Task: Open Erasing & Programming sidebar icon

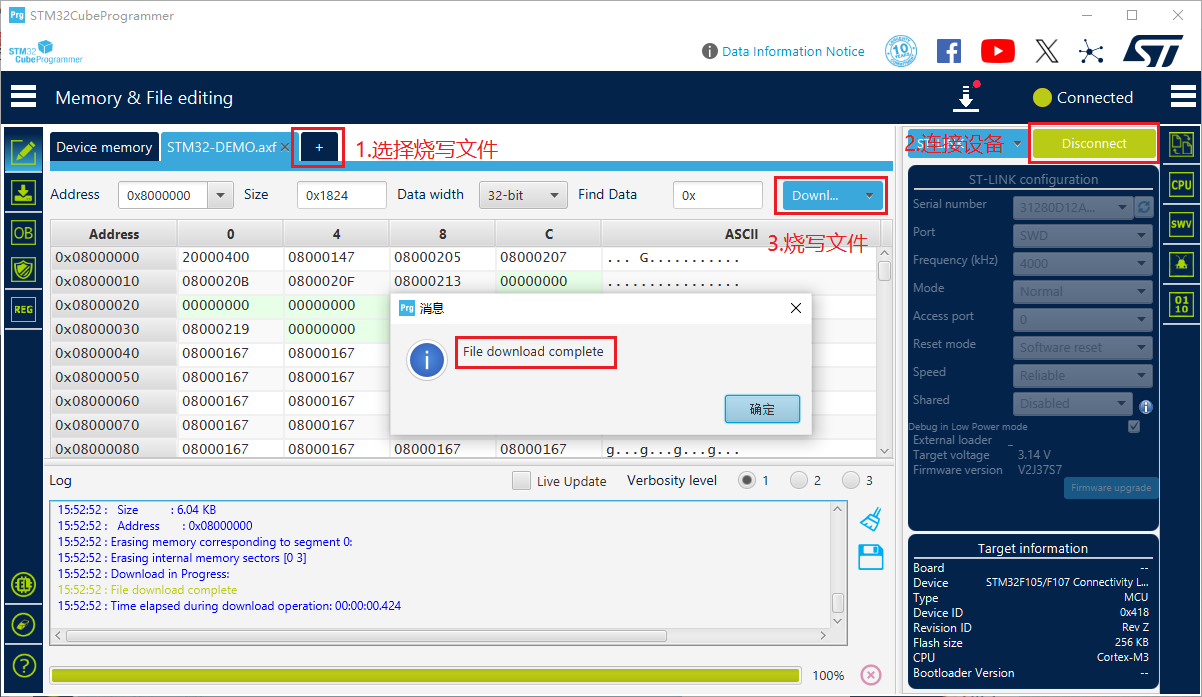Action: click(23, 193)
